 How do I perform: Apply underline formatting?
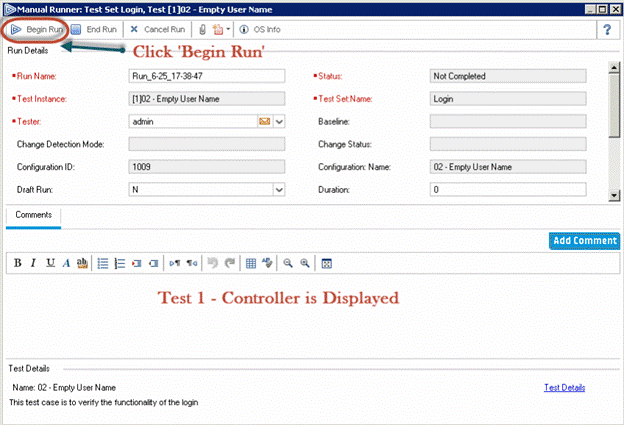point(50,263)
